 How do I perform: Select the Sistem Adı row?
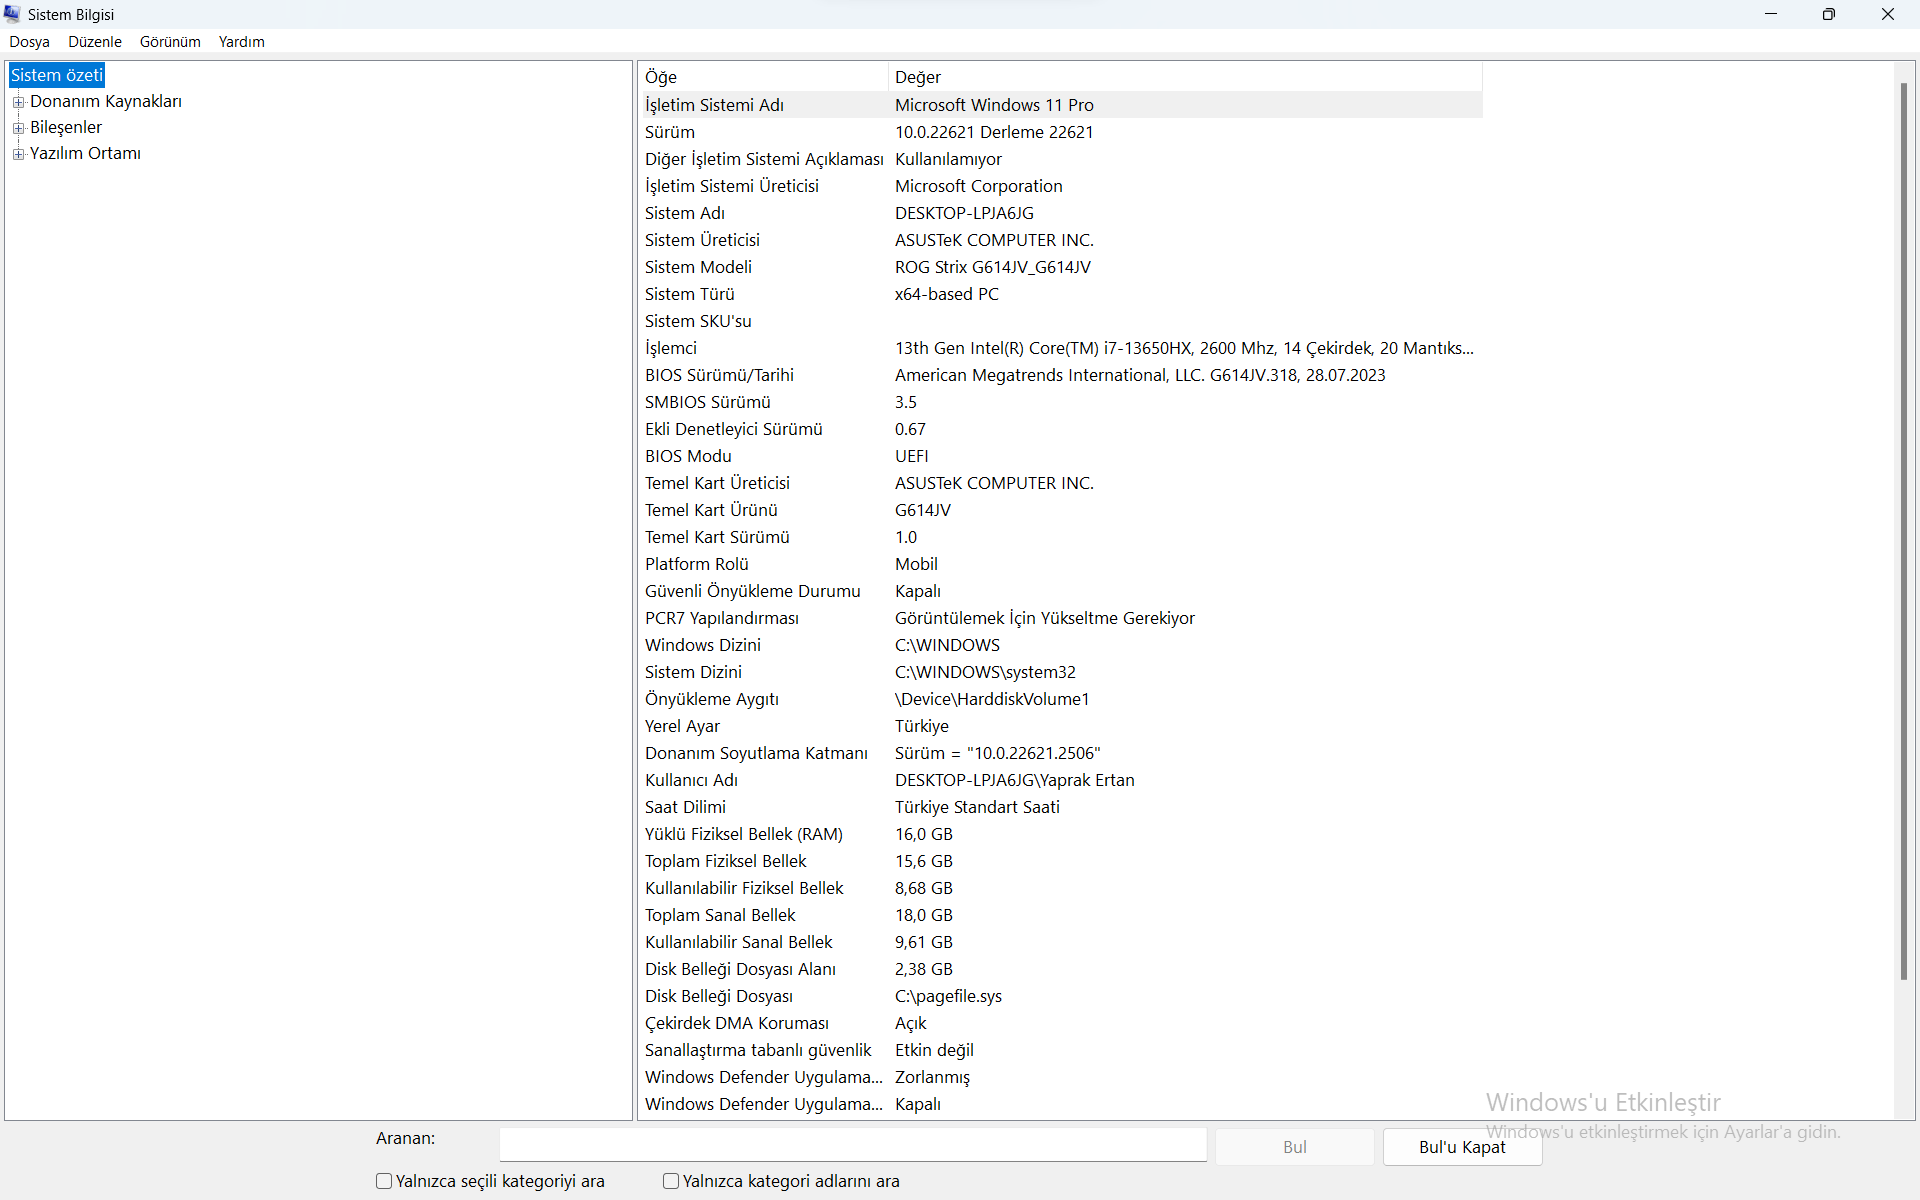point(1061,213)
